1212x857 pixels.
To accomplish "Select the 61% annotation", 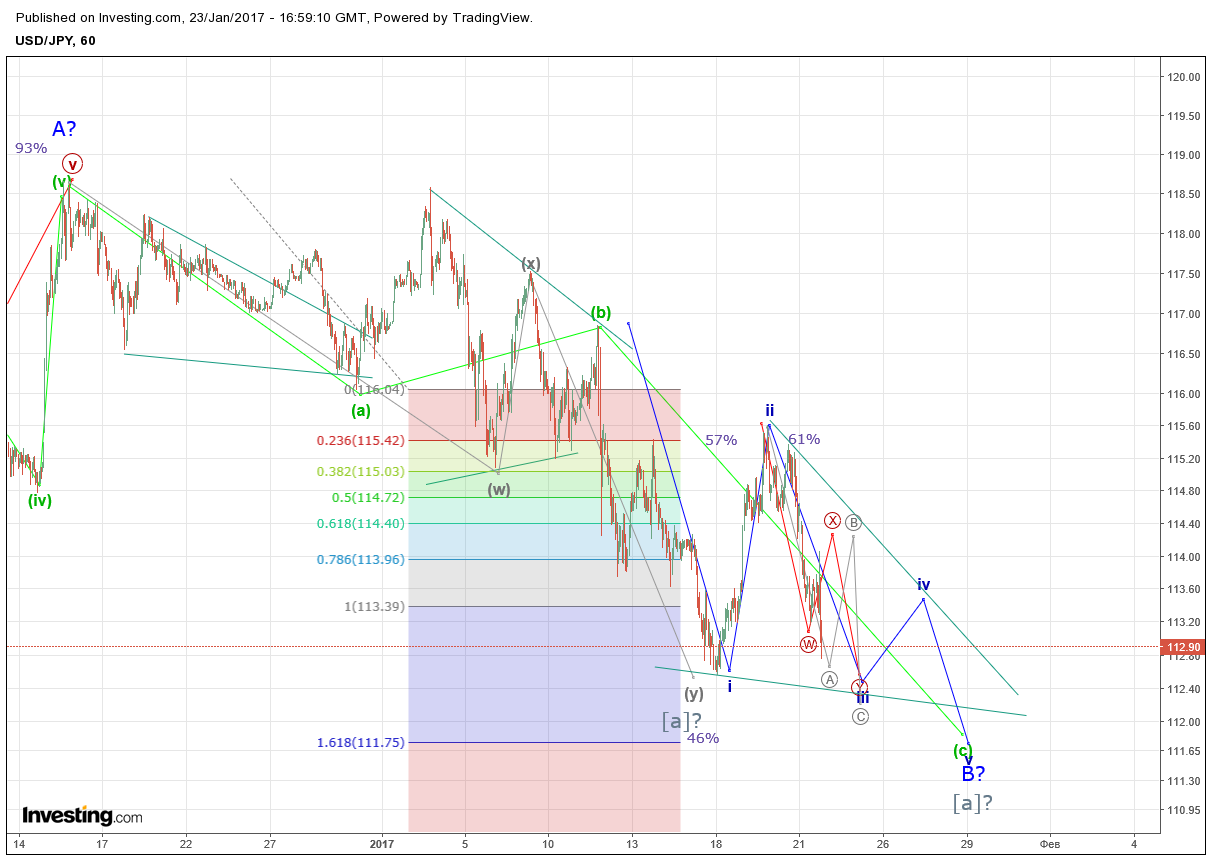I will [x=804, y=438].
